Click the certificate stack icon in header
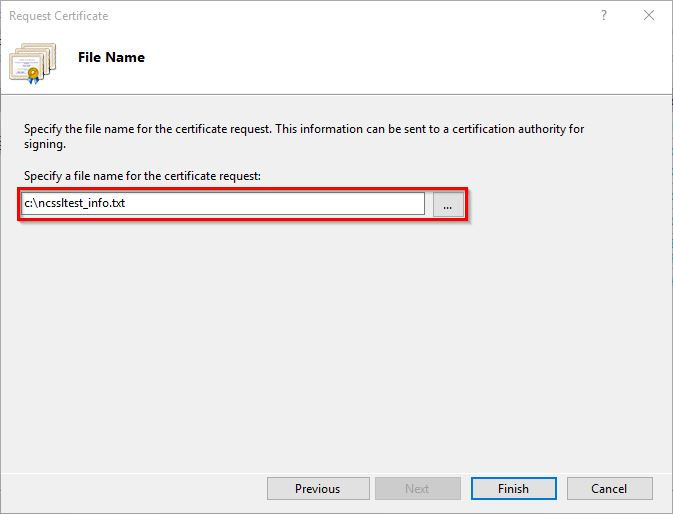Viewport: 673px width, 514px height. (x=35, y=61)
